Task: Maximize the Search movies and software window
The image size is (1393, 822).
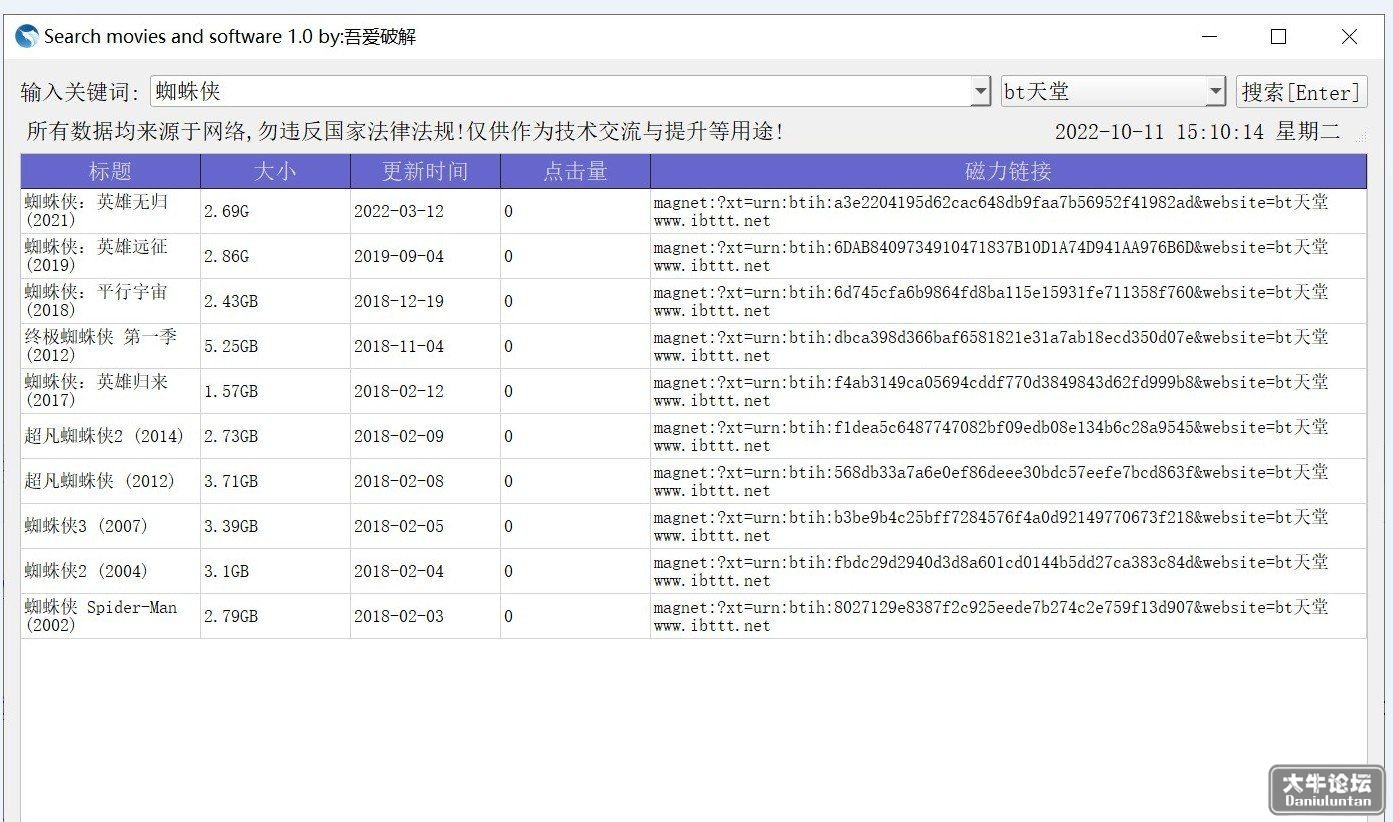Action: 1278,37
